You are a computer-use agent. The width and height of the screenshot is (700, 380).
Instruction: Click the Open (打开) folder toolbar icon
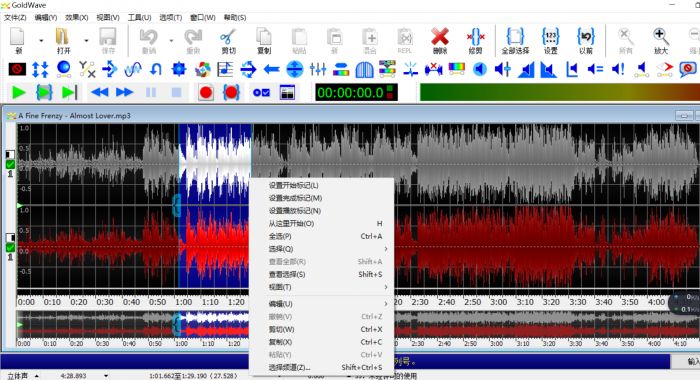(63, 37)
